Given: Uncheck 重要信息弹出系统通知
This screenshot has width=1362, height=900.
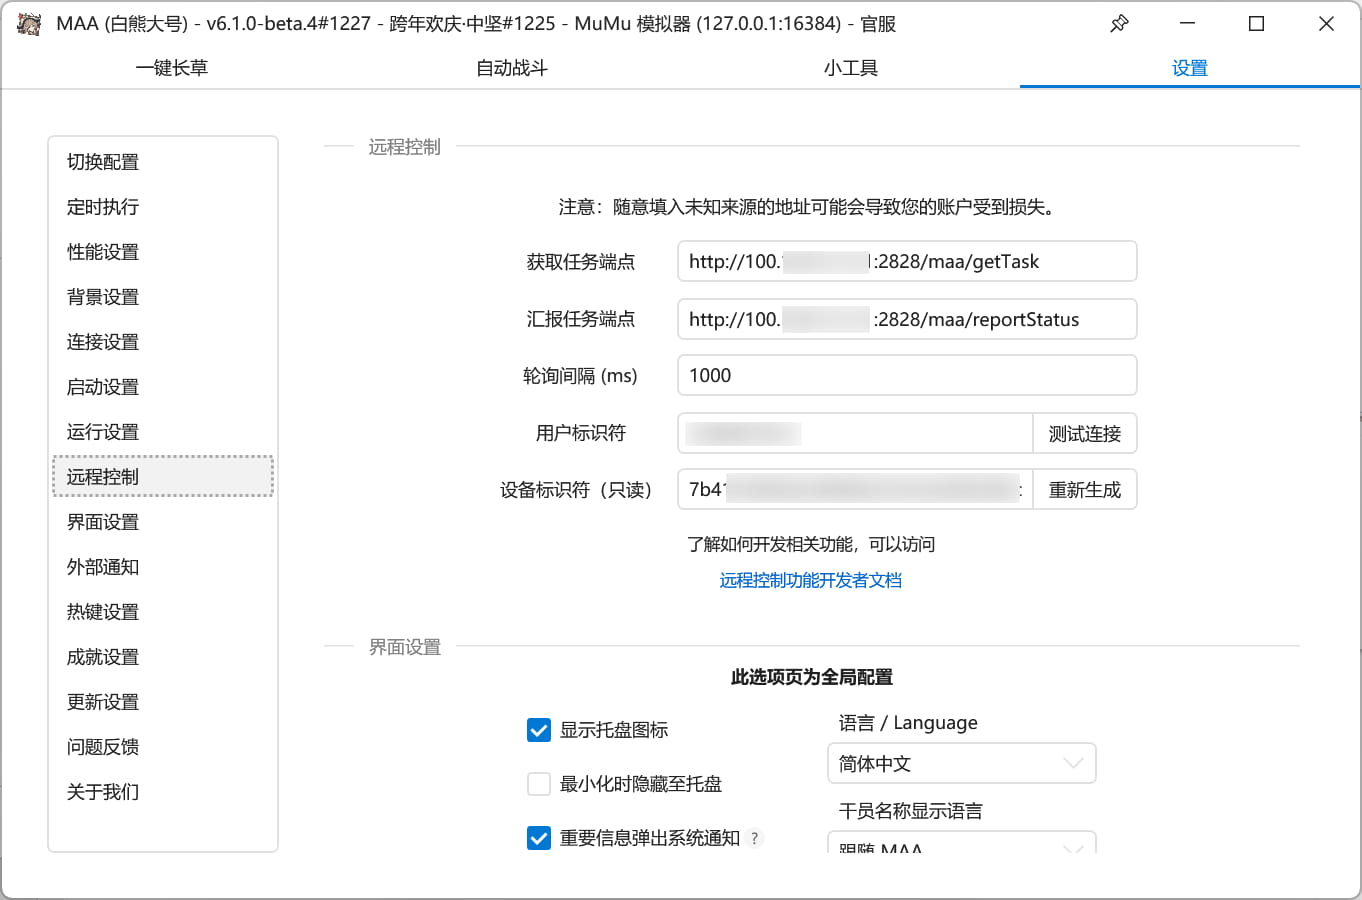Looking at the screenshot, I should (539, 838).
